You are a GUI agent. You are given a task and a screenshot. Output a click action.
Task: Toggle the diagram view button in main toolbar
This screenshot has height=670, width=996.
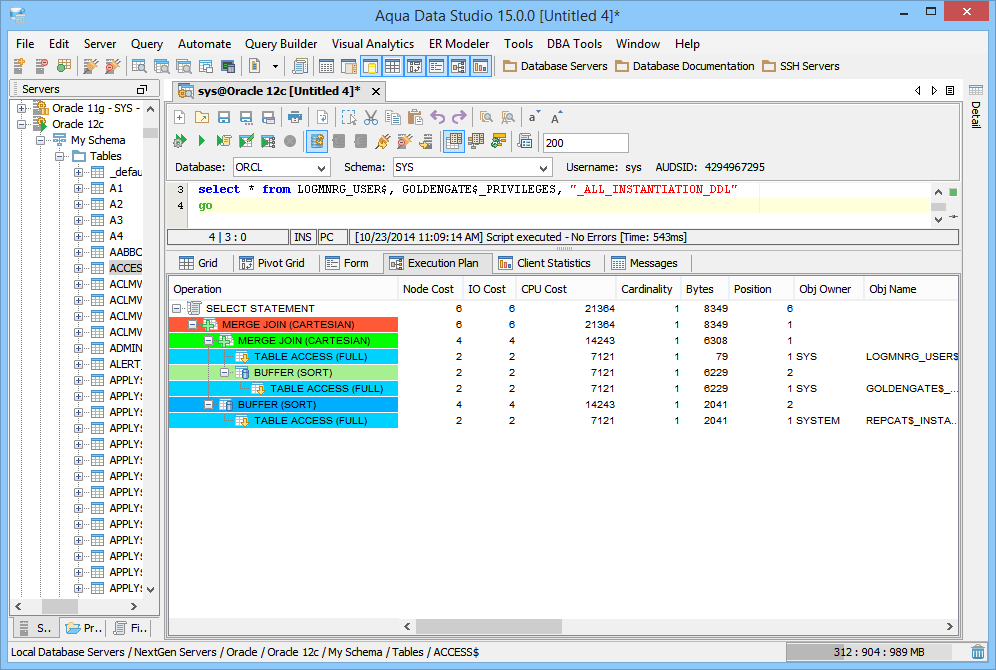[x=459, y=66]
